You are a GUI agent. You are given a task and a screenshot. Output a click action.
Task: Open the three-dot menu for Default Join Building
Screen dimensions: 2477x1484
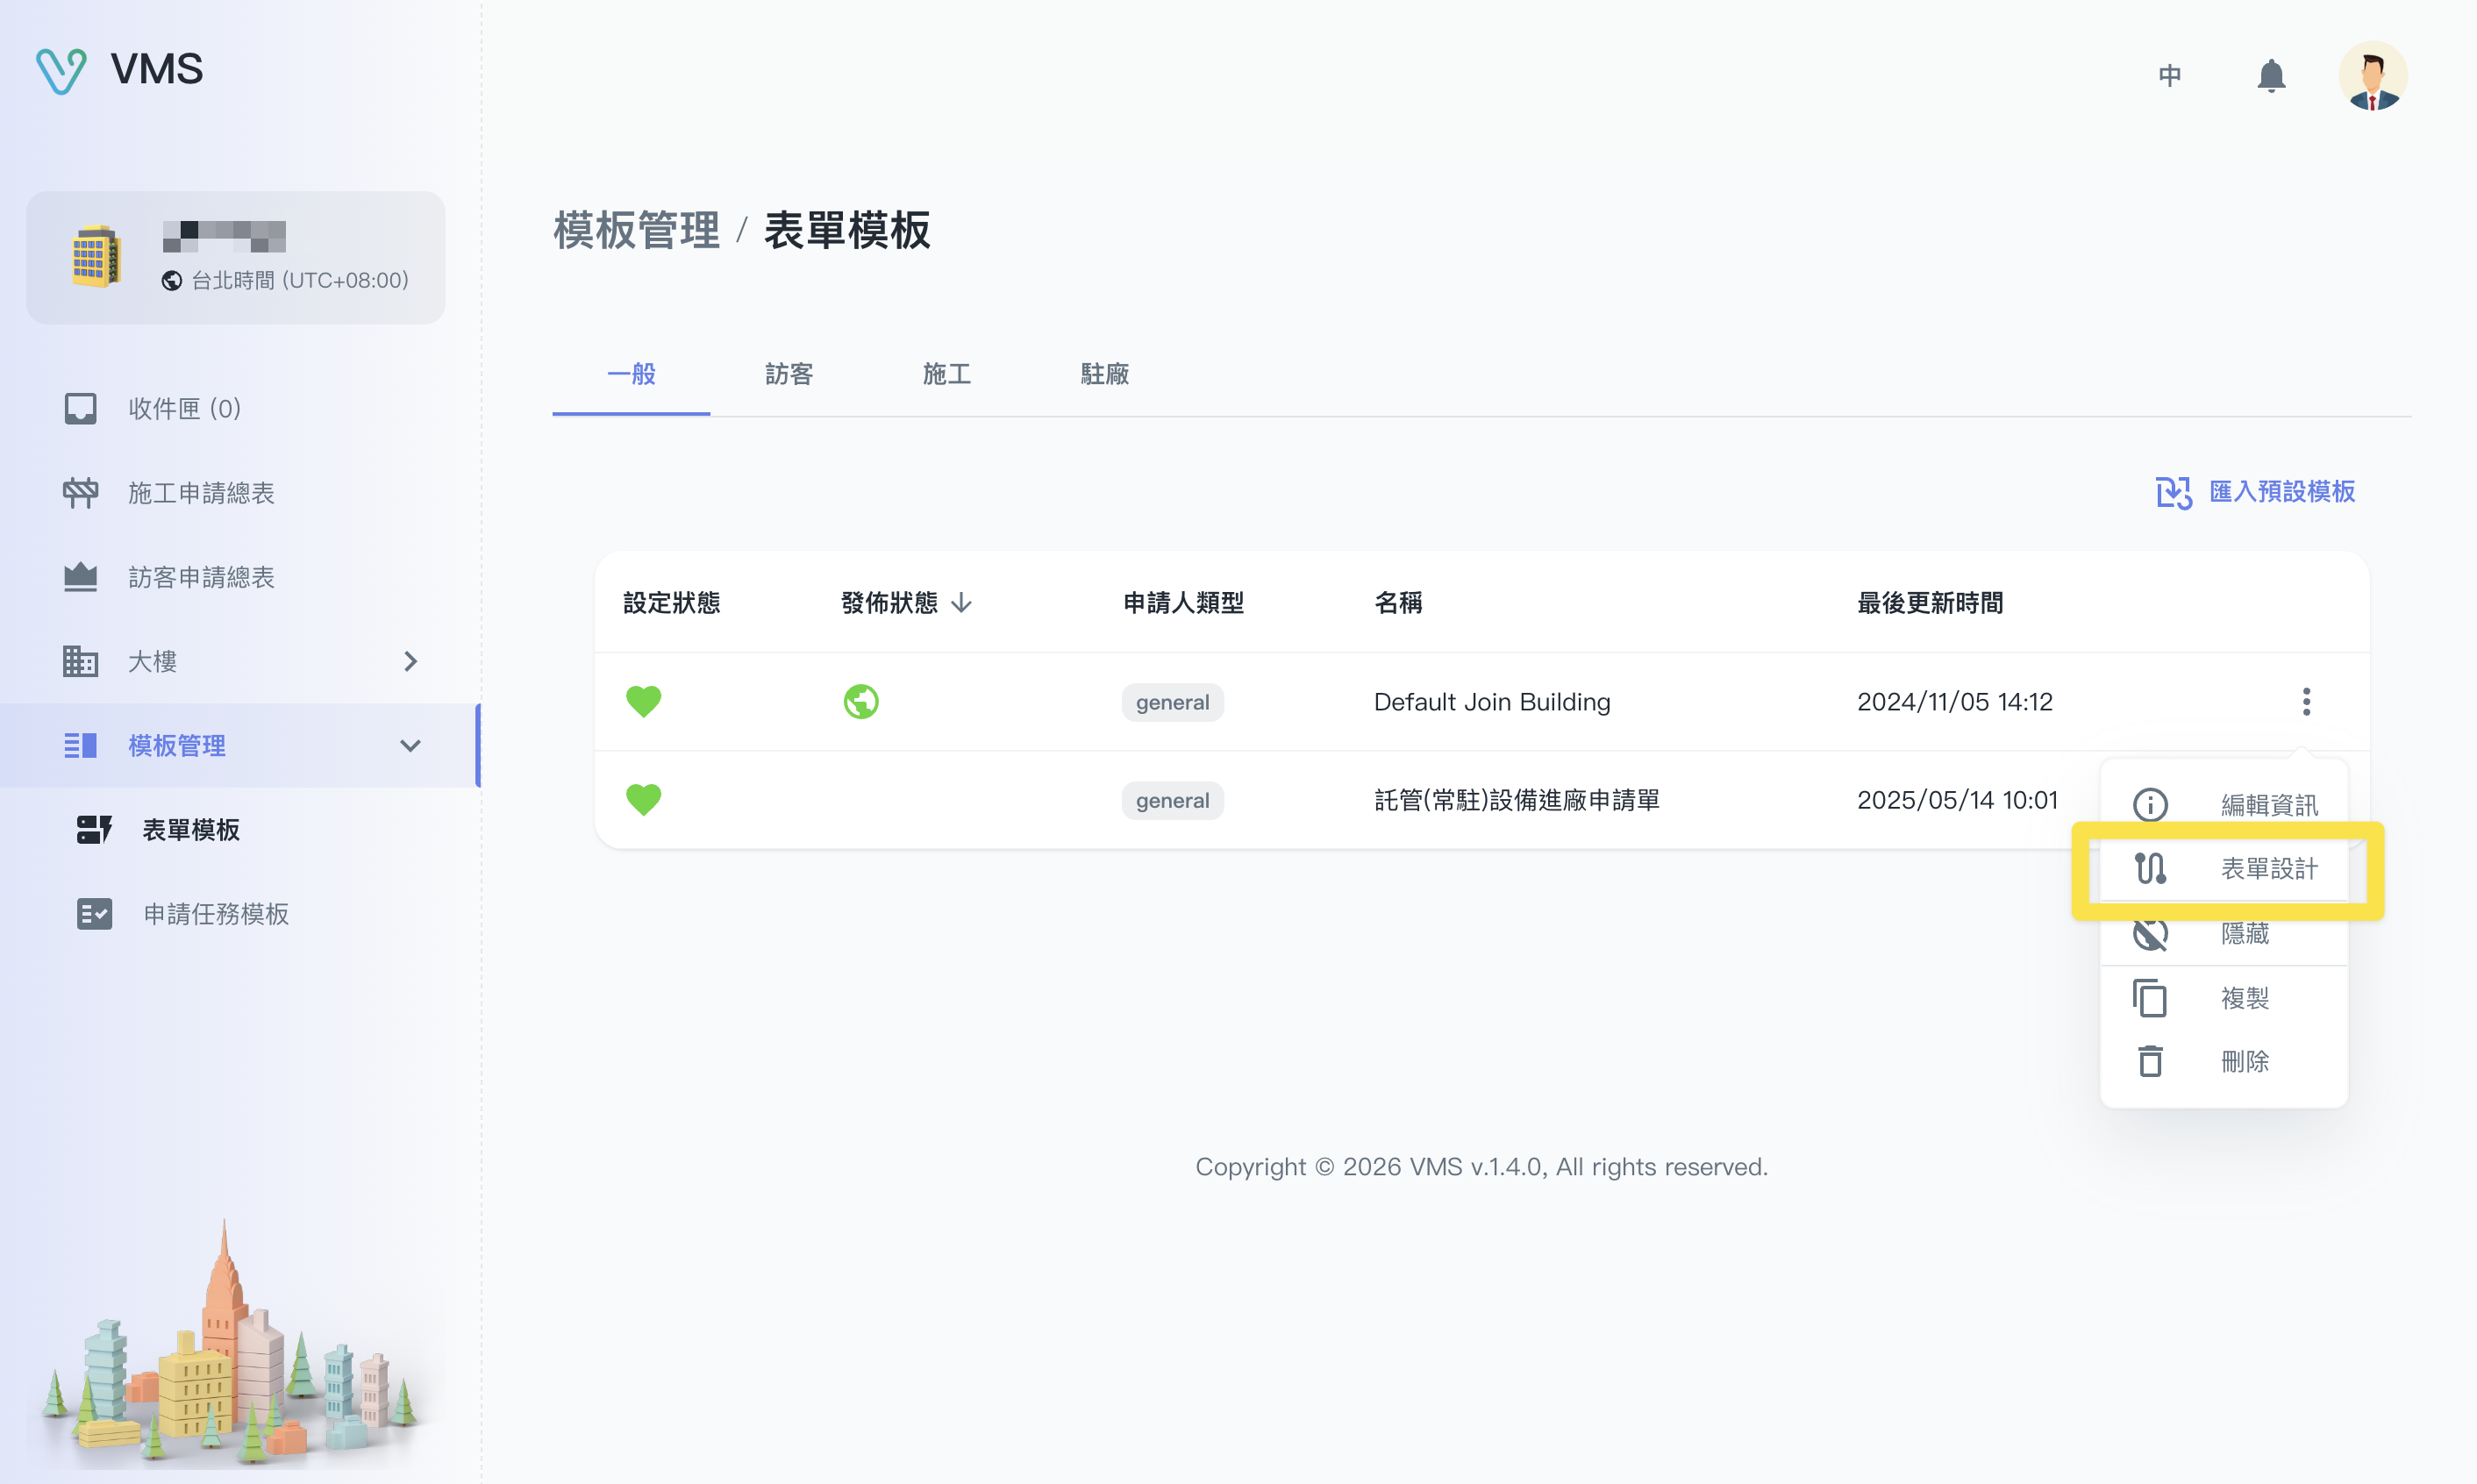pyautogui.click(x=2306, y=701)
